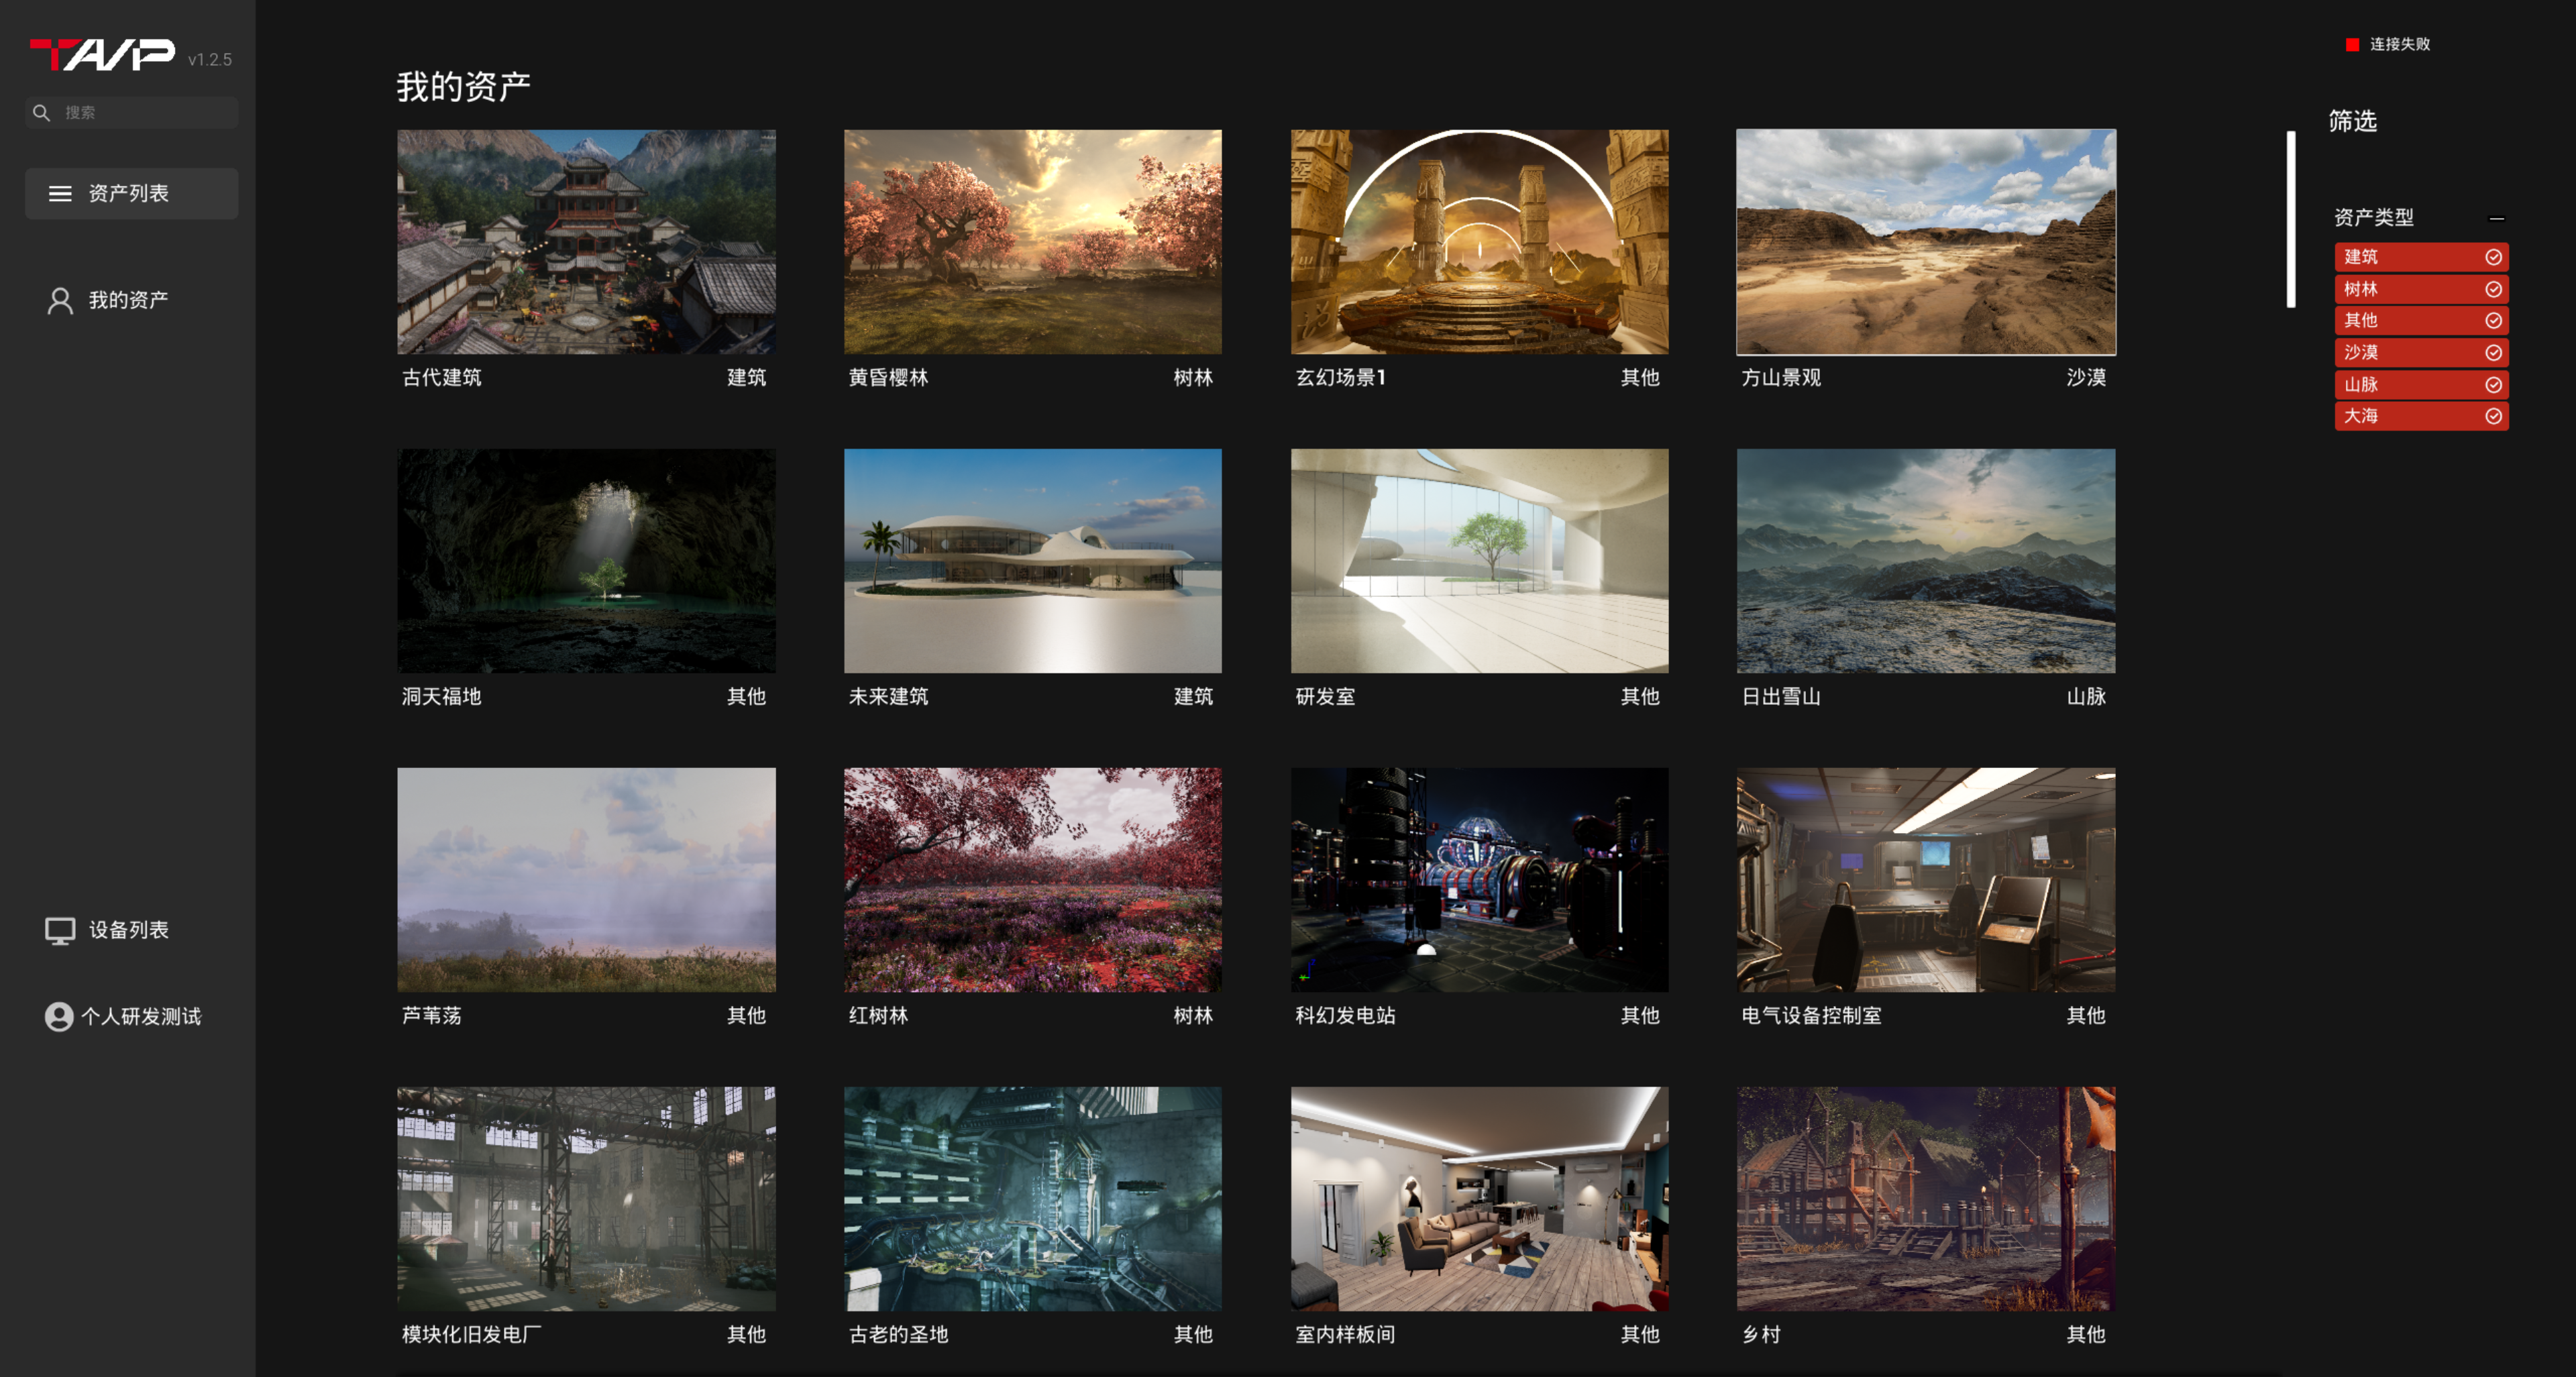Click the 古代建筑 asset name
2576x1377 pixels.
[442, 378]
